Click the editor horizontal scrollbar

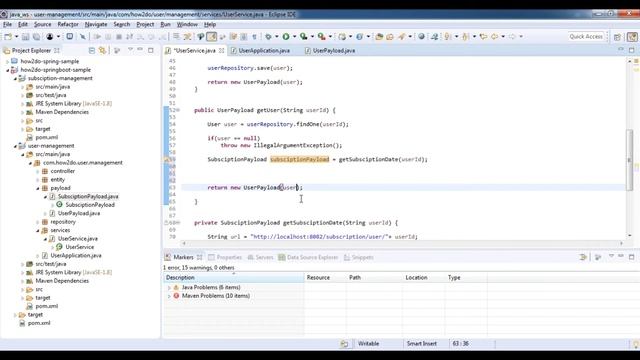click(402, 243)
